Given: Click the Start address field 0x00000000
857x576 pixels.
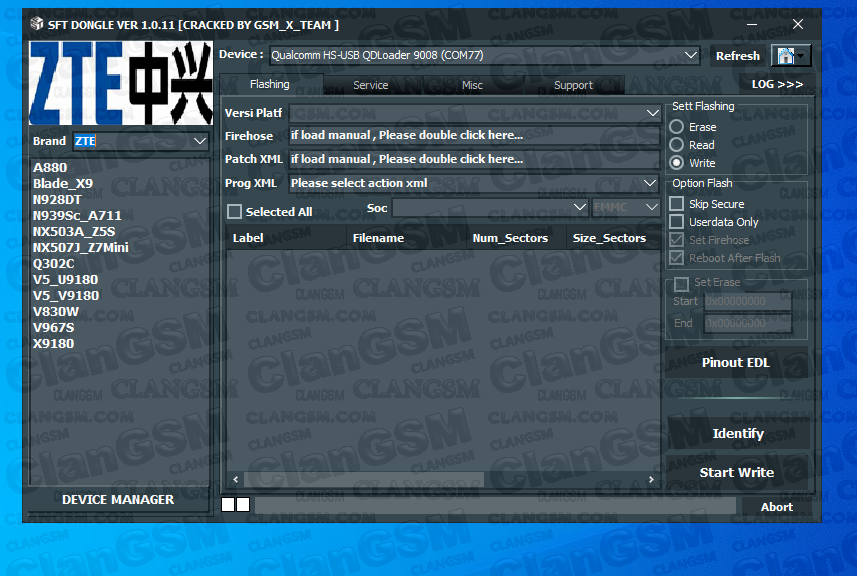Looking at the screenshot, I should 747,301.
